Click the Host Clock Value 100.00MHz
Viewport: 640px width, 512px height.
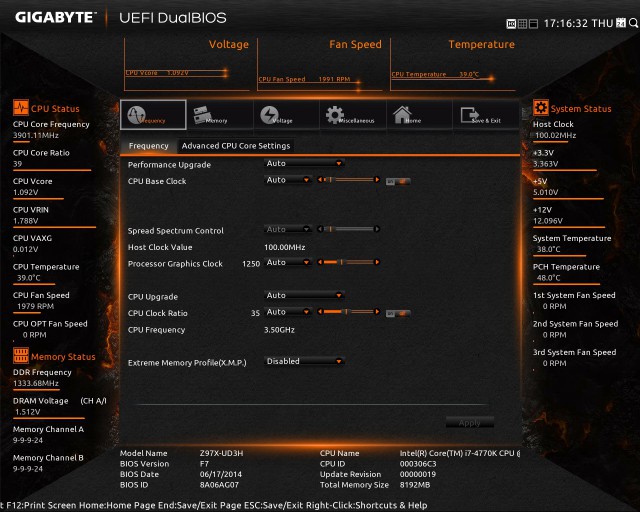[284, 247]
